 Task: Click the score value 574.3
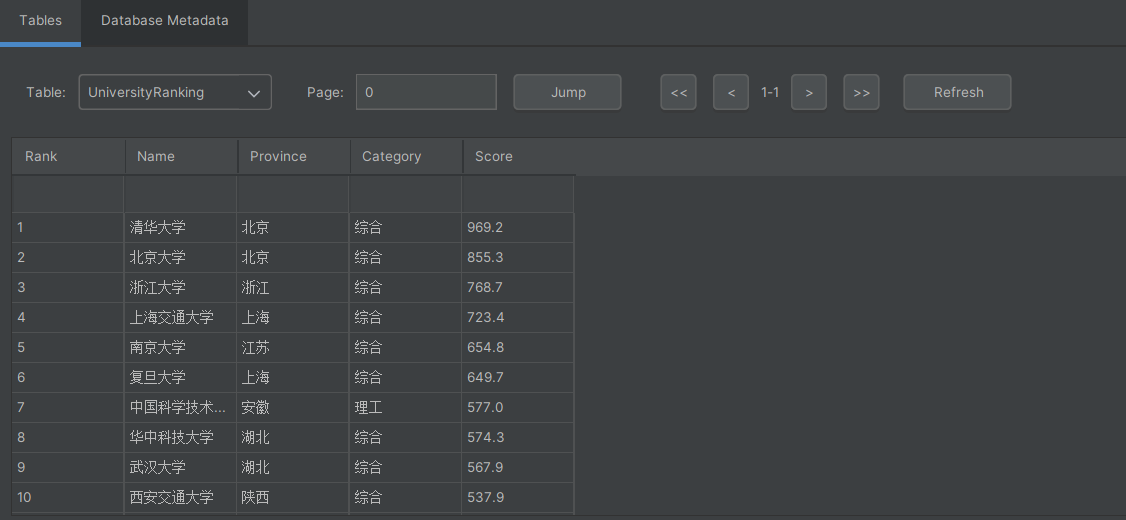point(518,437)
